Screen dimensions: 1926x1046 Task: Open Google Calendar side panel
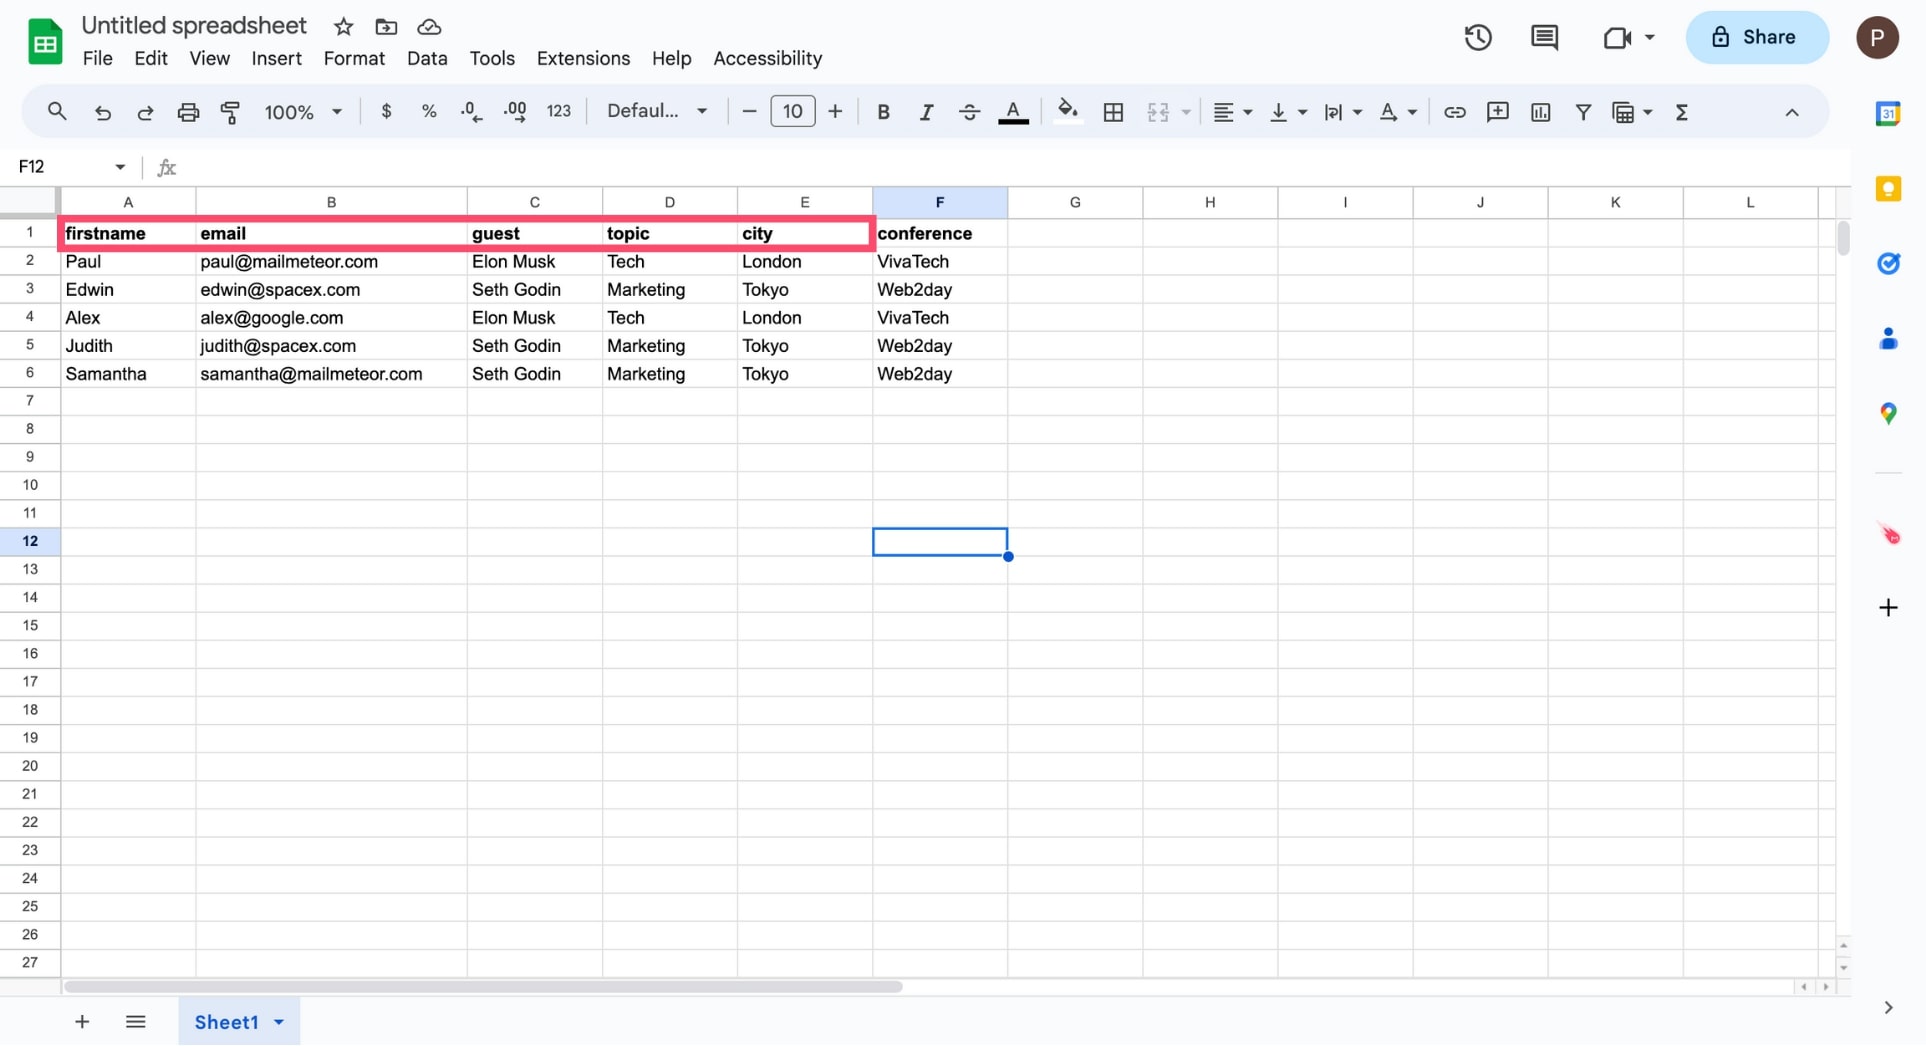pos(1888,113)
